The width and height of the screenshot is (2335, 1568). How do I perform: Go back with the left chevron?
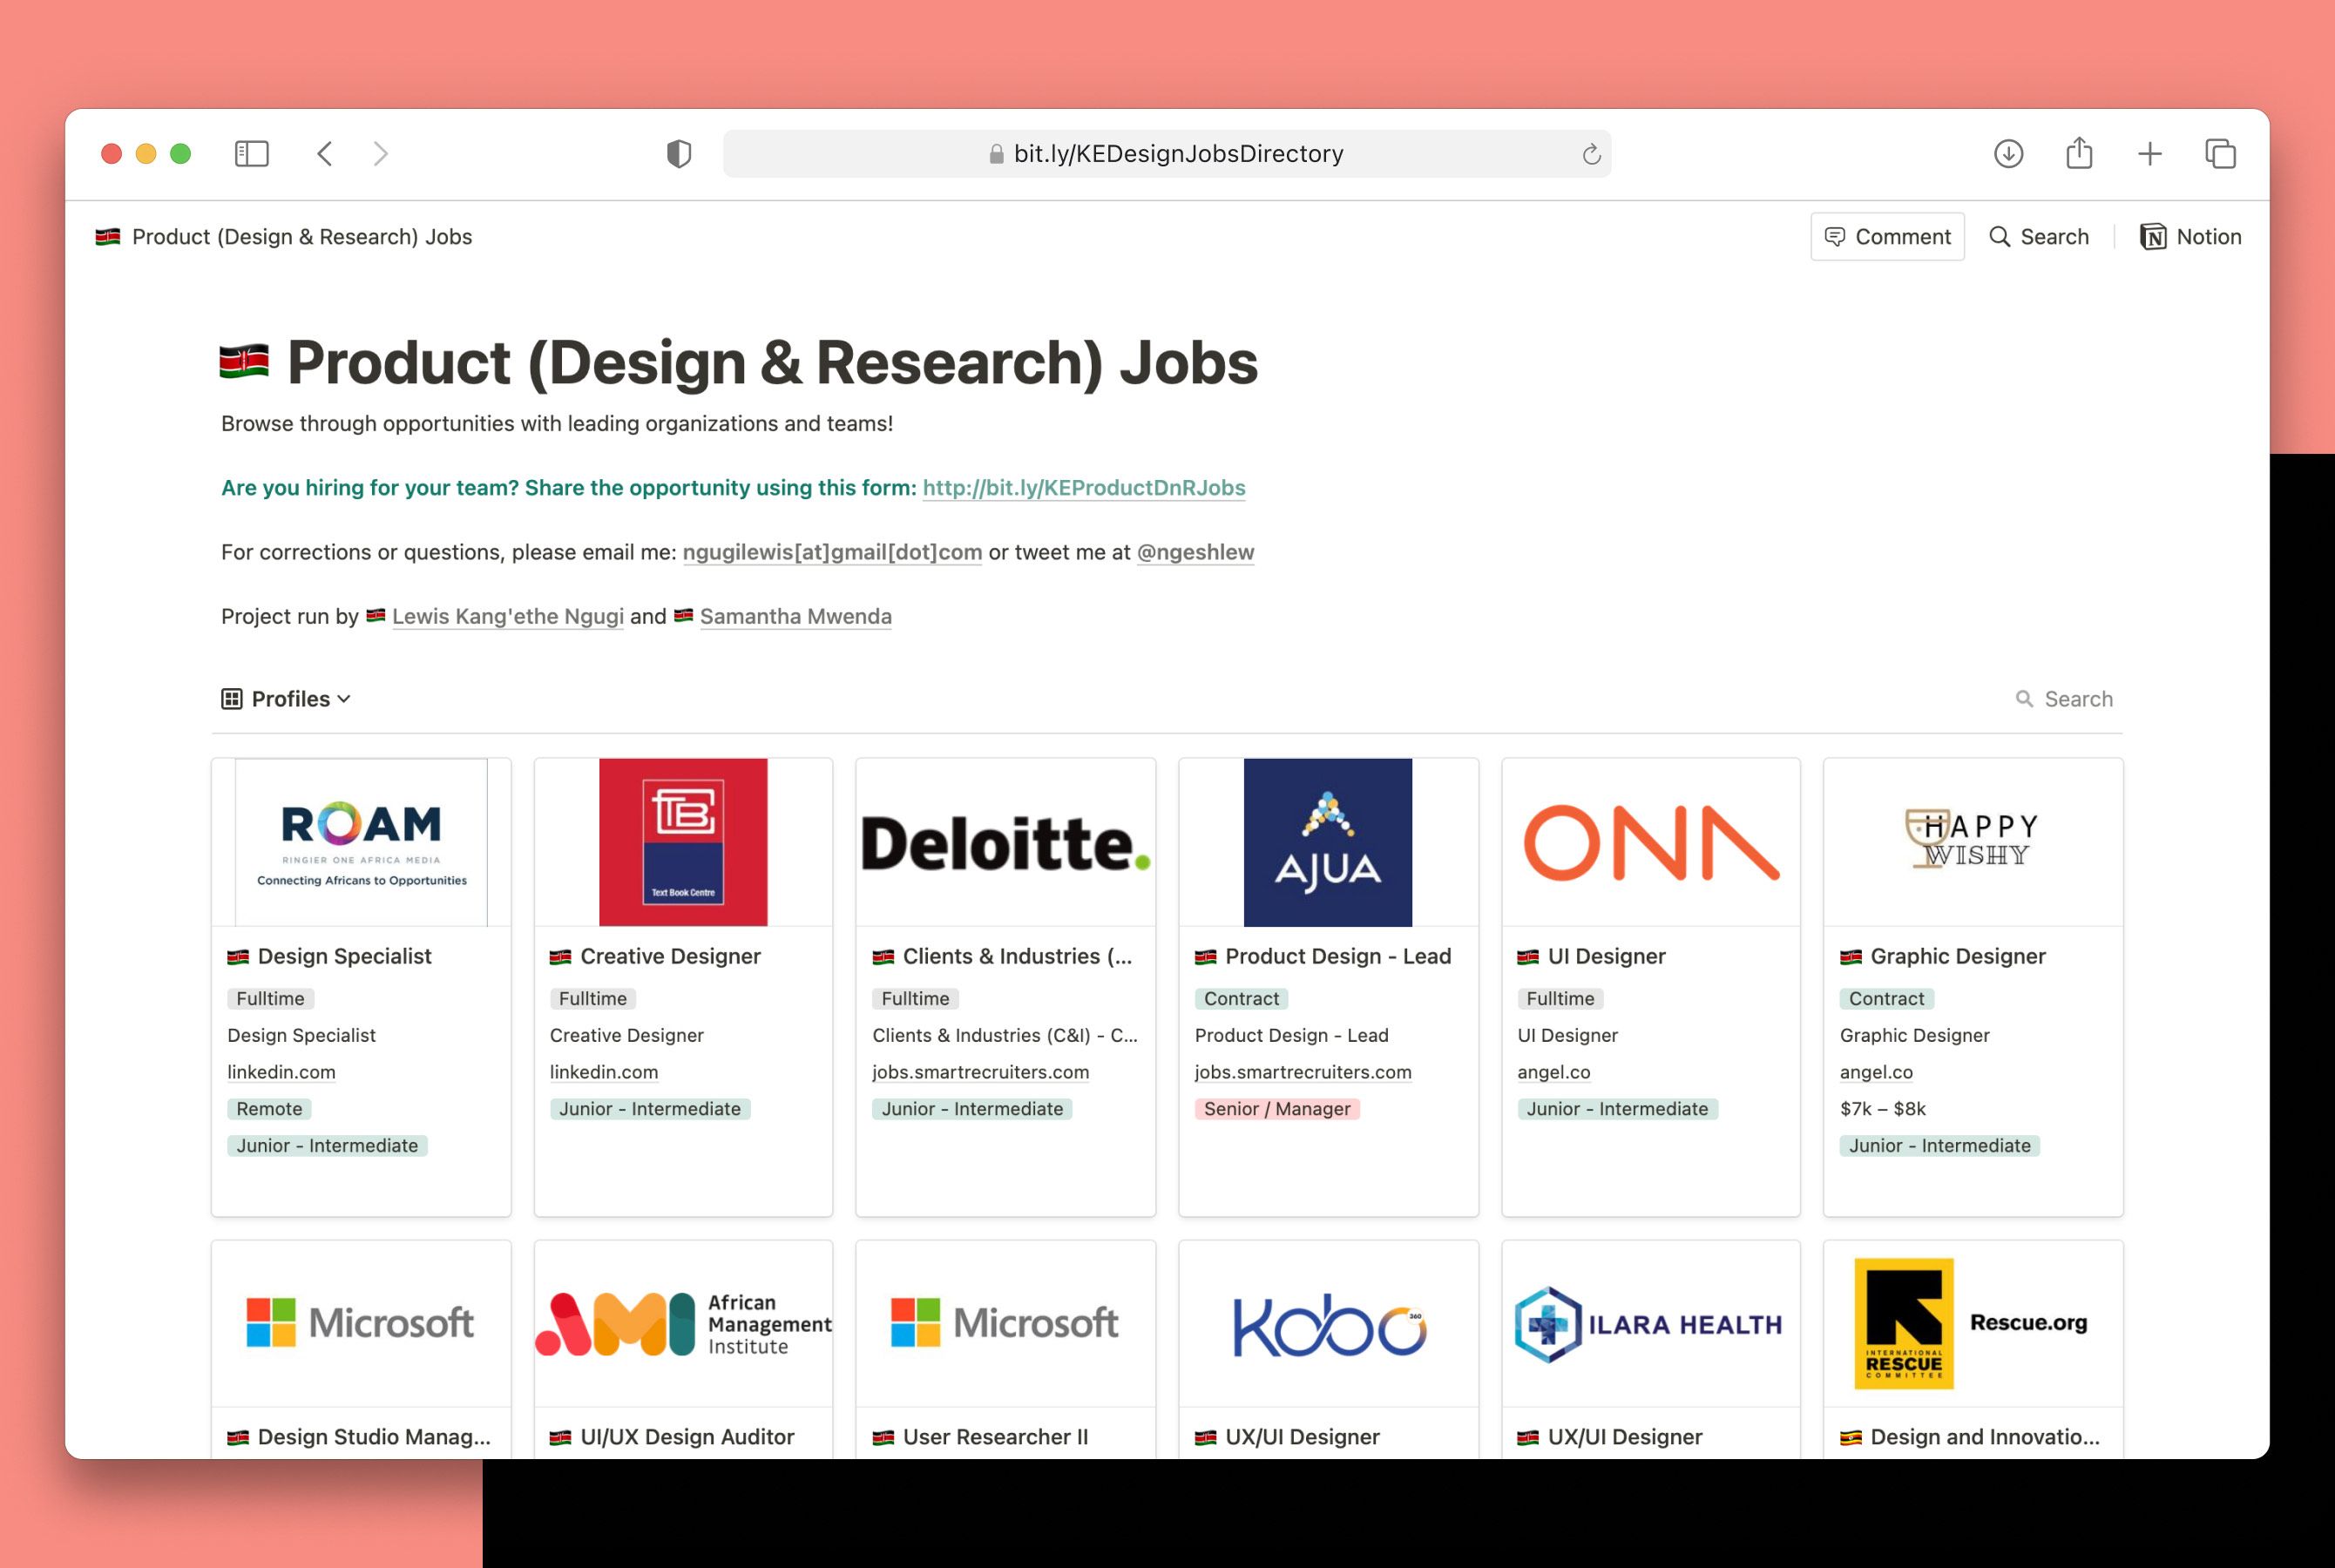click(x=325, y=153)
